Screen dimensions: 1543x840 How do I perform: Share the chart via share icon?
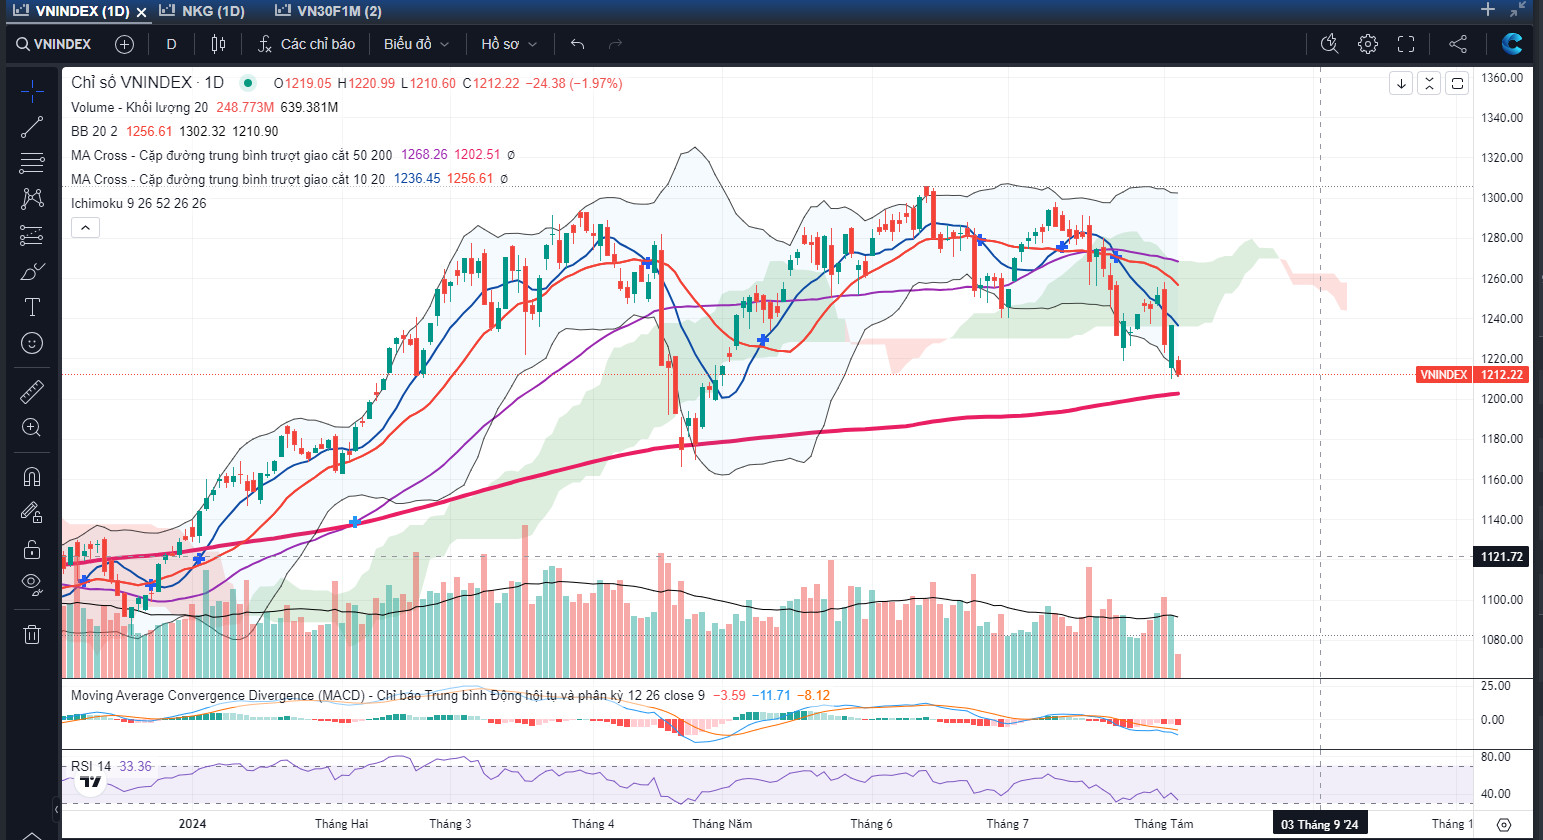tap(1458, 44)
